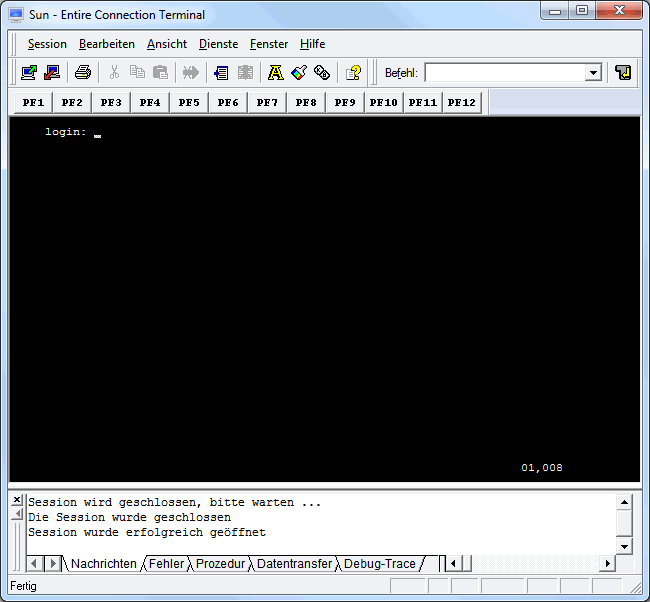
Task: Click the help question mark icon
Action: (x=353, y=73)
